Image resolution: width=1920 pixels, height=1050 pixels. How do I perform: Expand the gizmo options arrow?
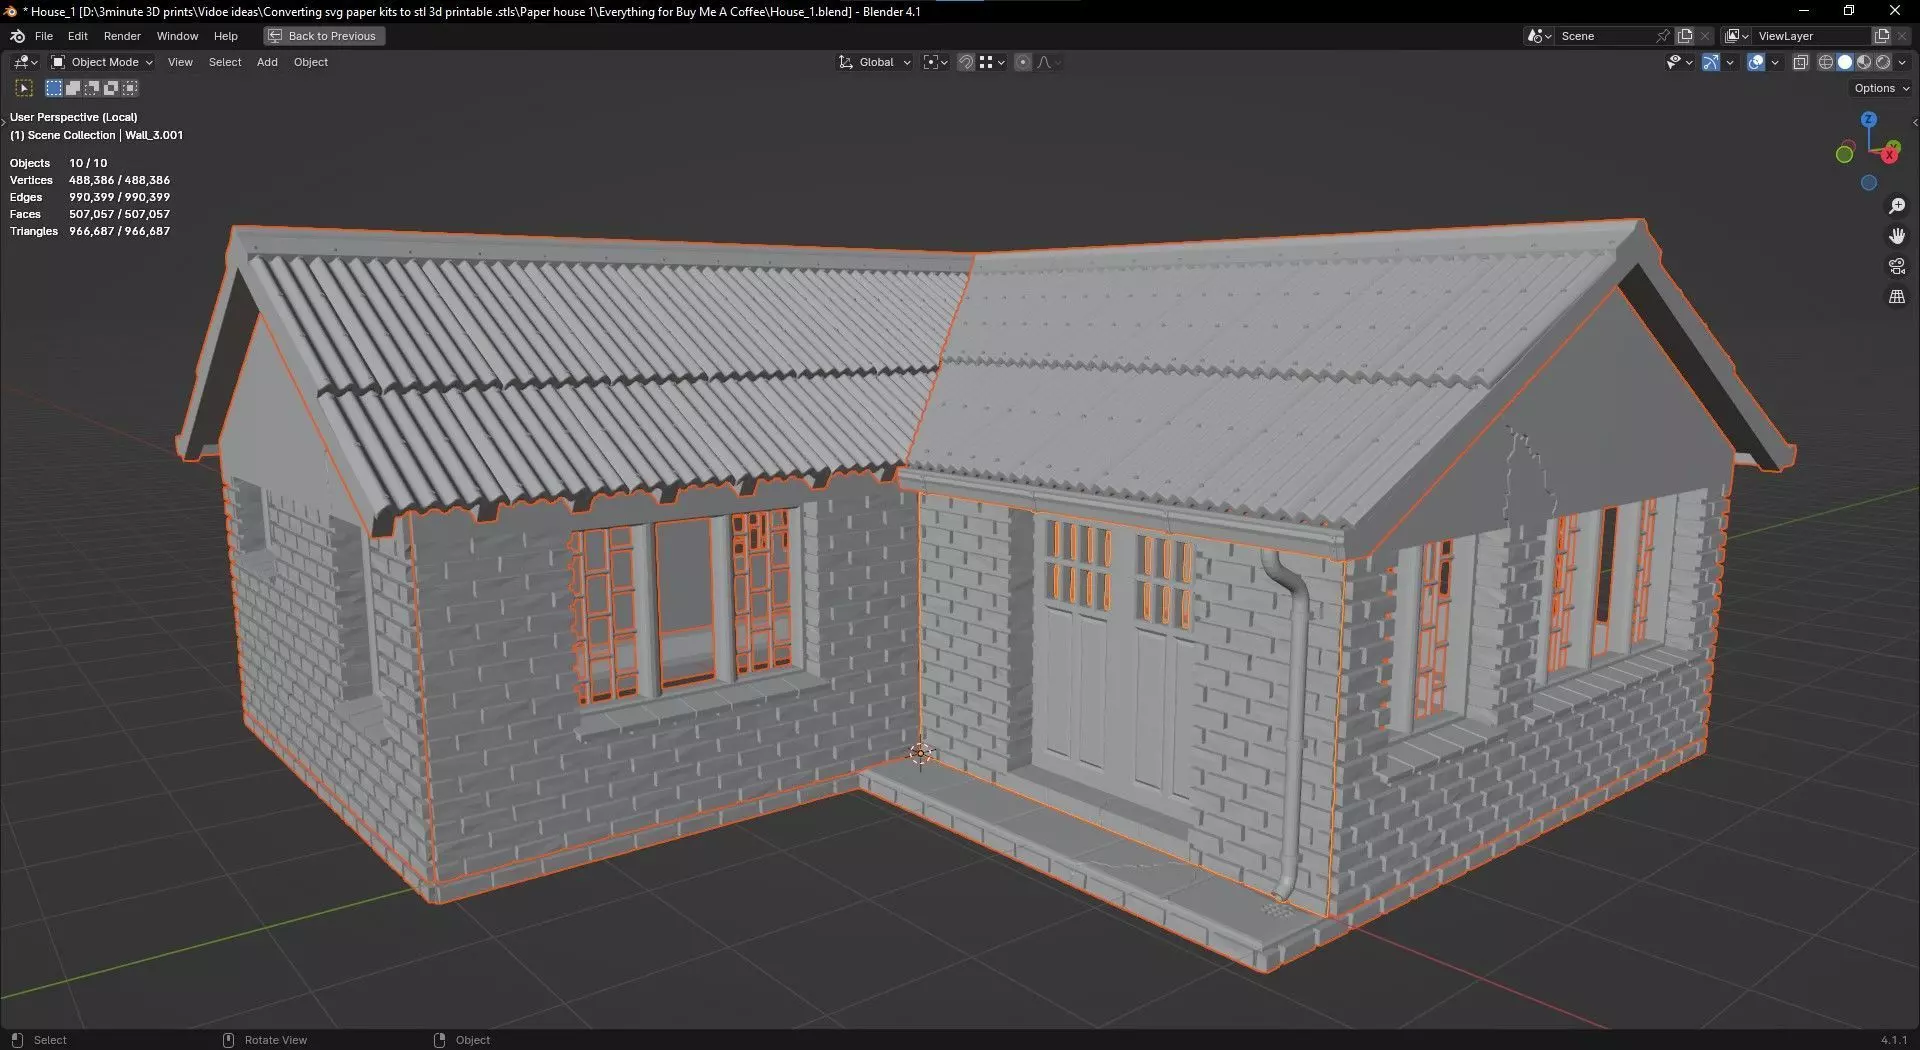(1730, 62)
